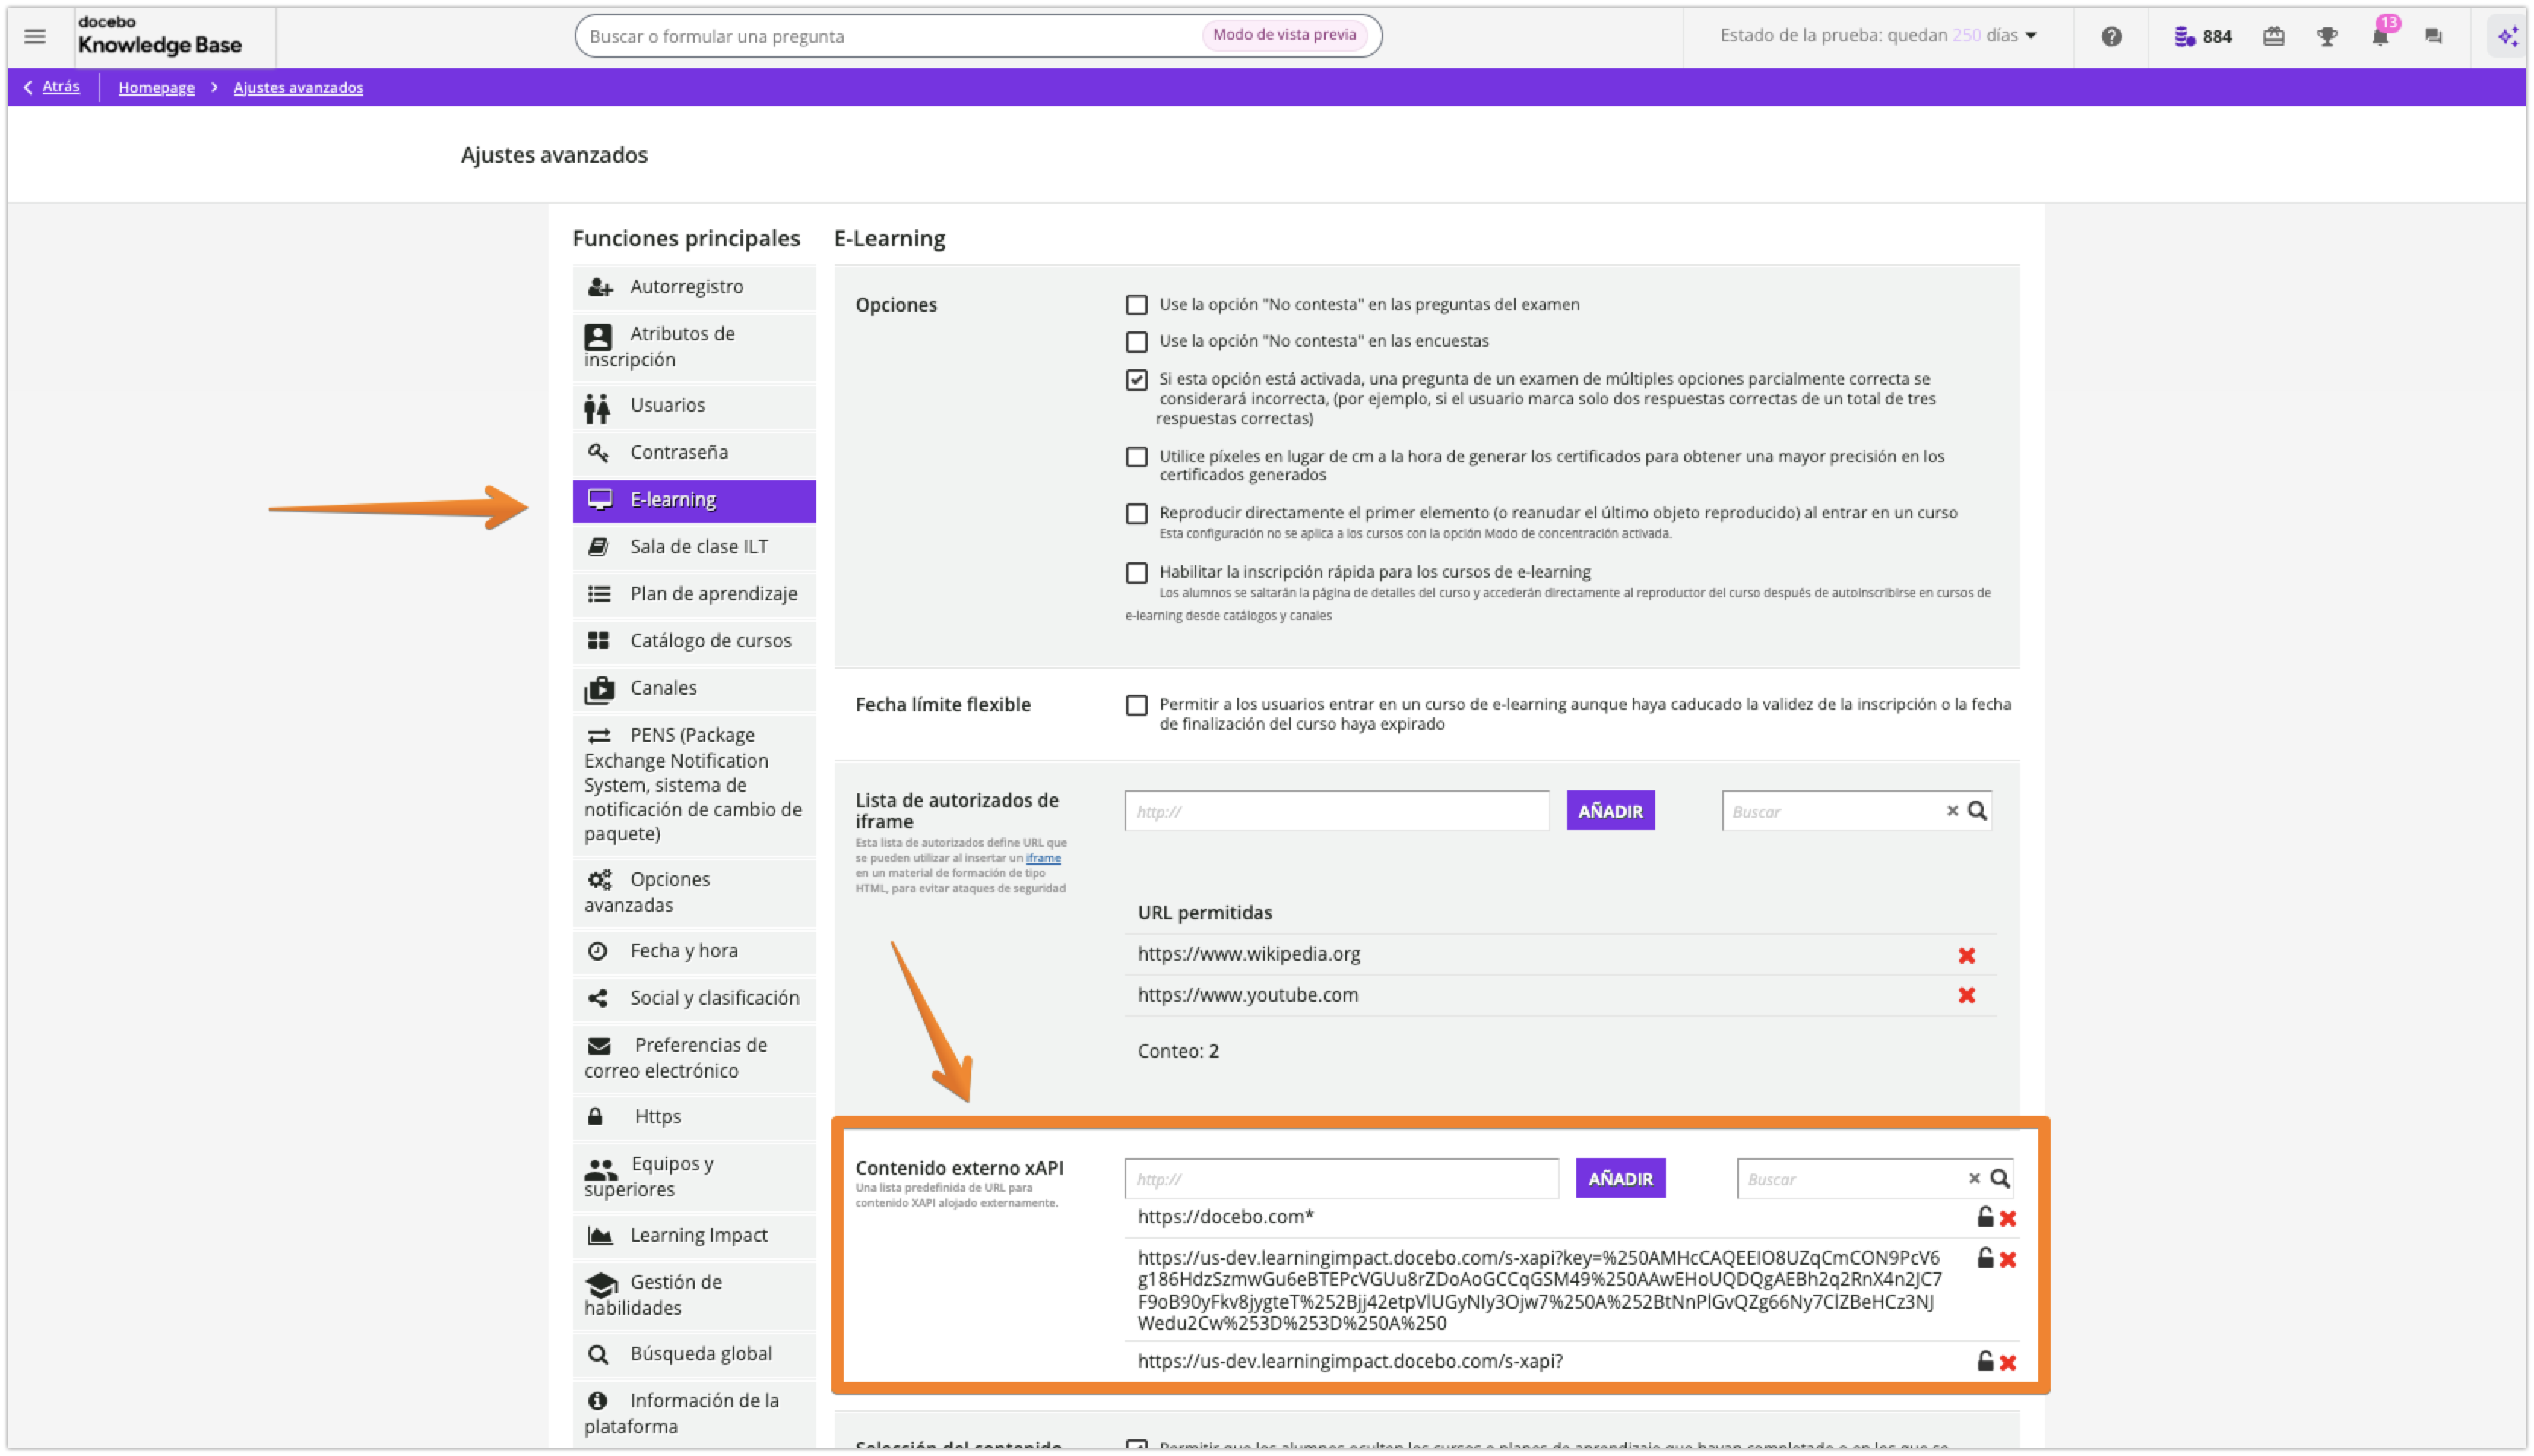Open the Contraseña settings section
The image size is (2534, 1456).
point(694,453)
